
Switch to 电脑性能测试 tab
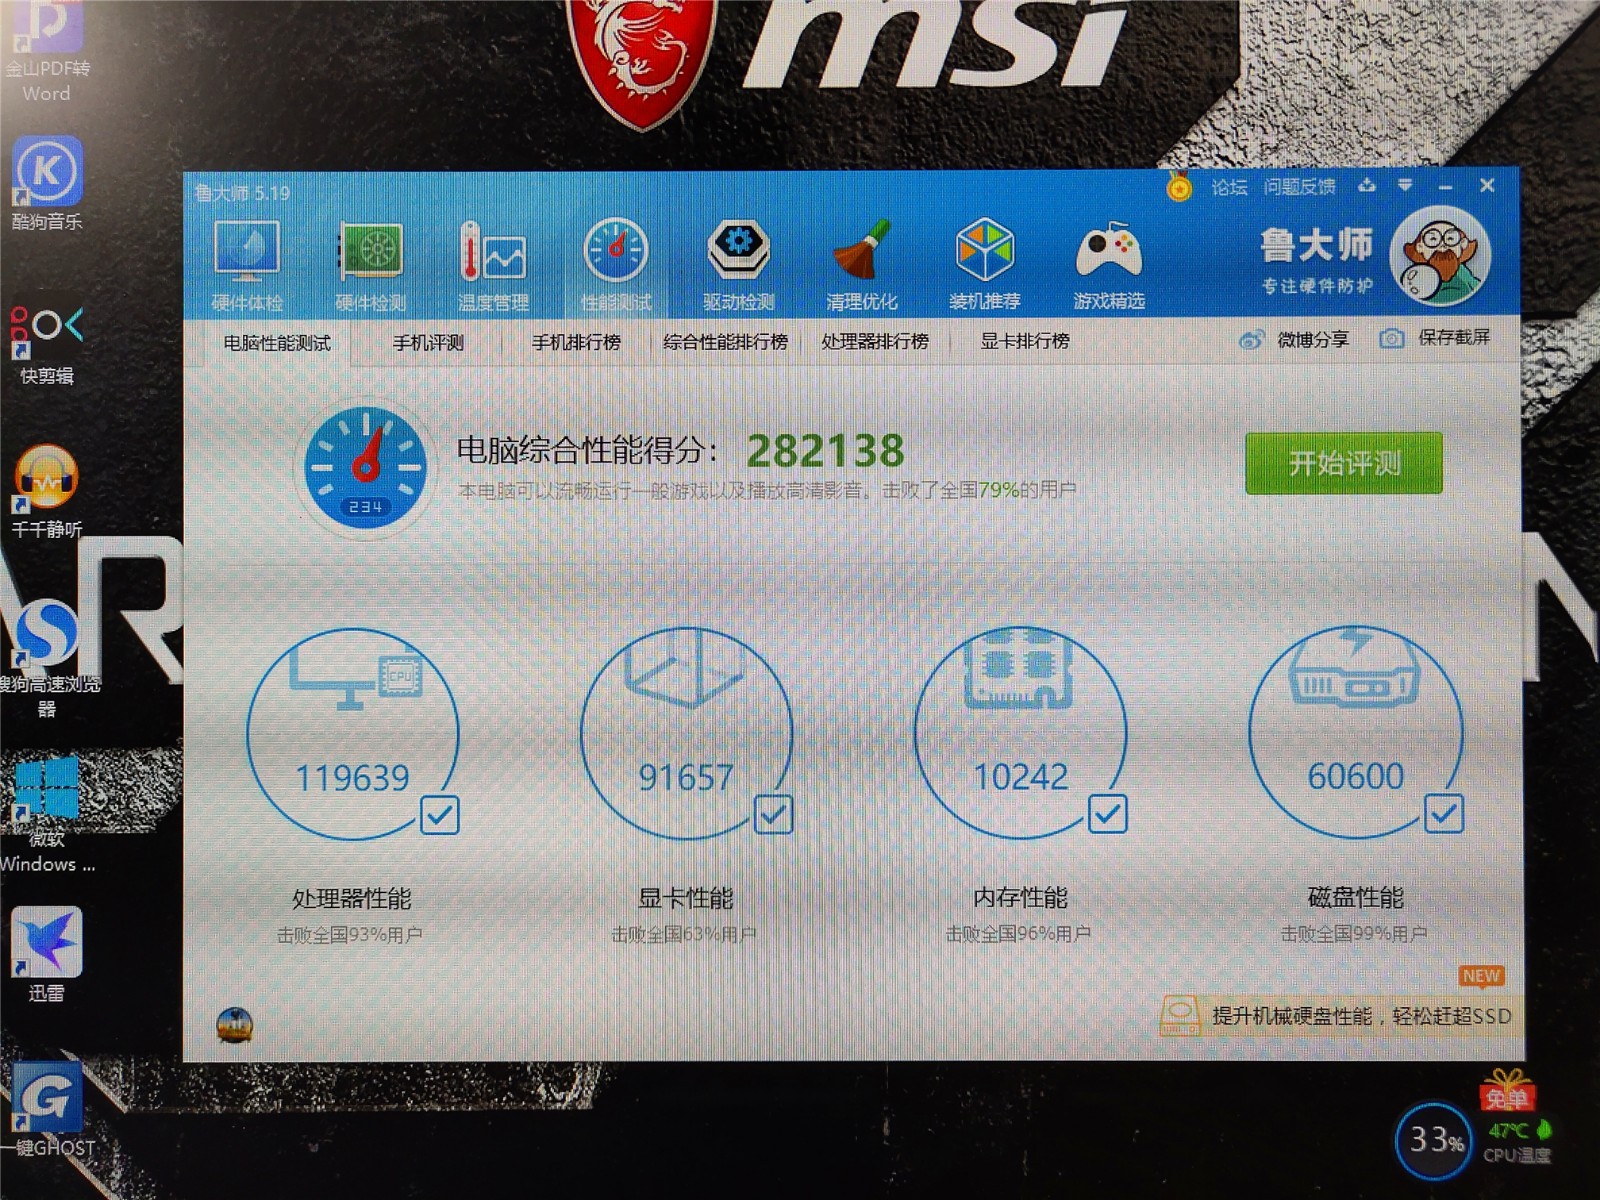click(x=277, y=343)
